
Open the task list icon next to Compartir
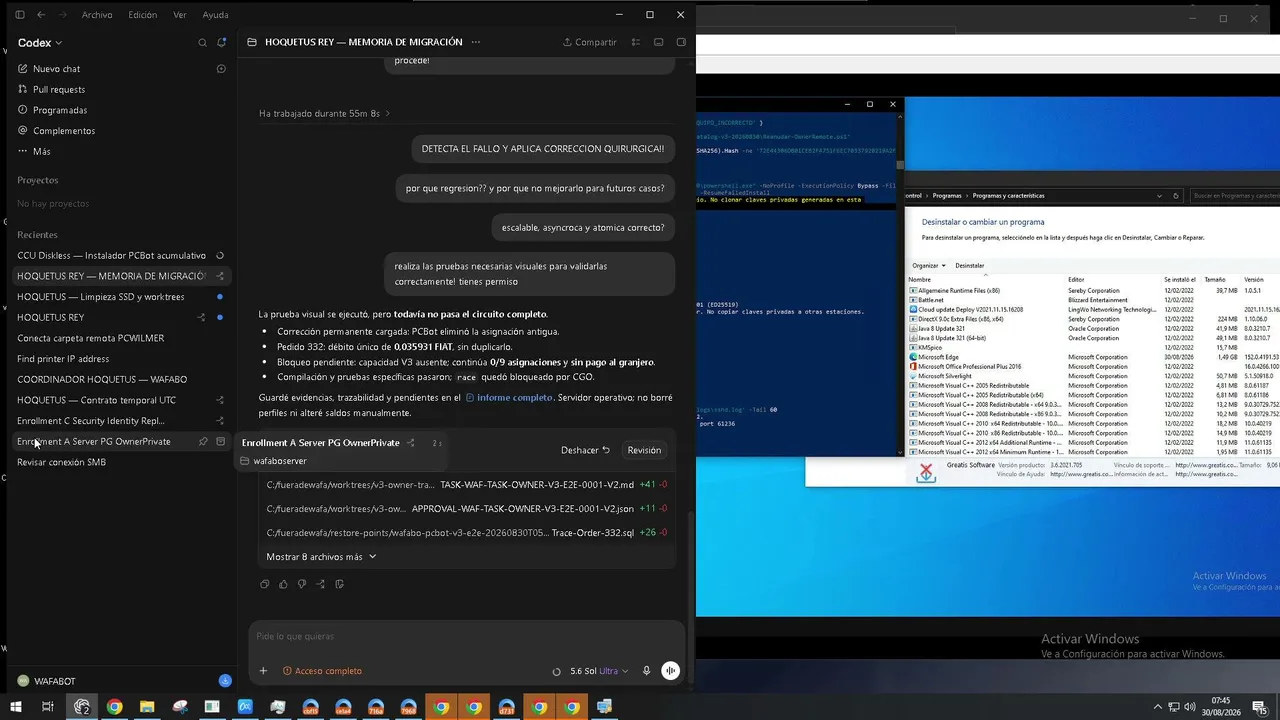click(636, 42)
